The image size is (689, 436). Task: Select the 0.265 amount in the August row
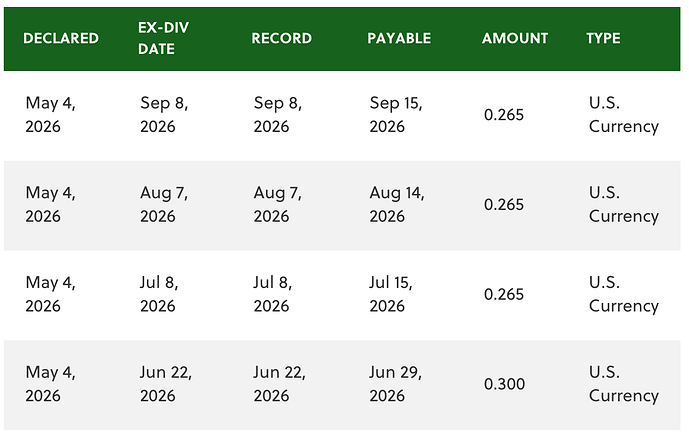coord(504,204)
